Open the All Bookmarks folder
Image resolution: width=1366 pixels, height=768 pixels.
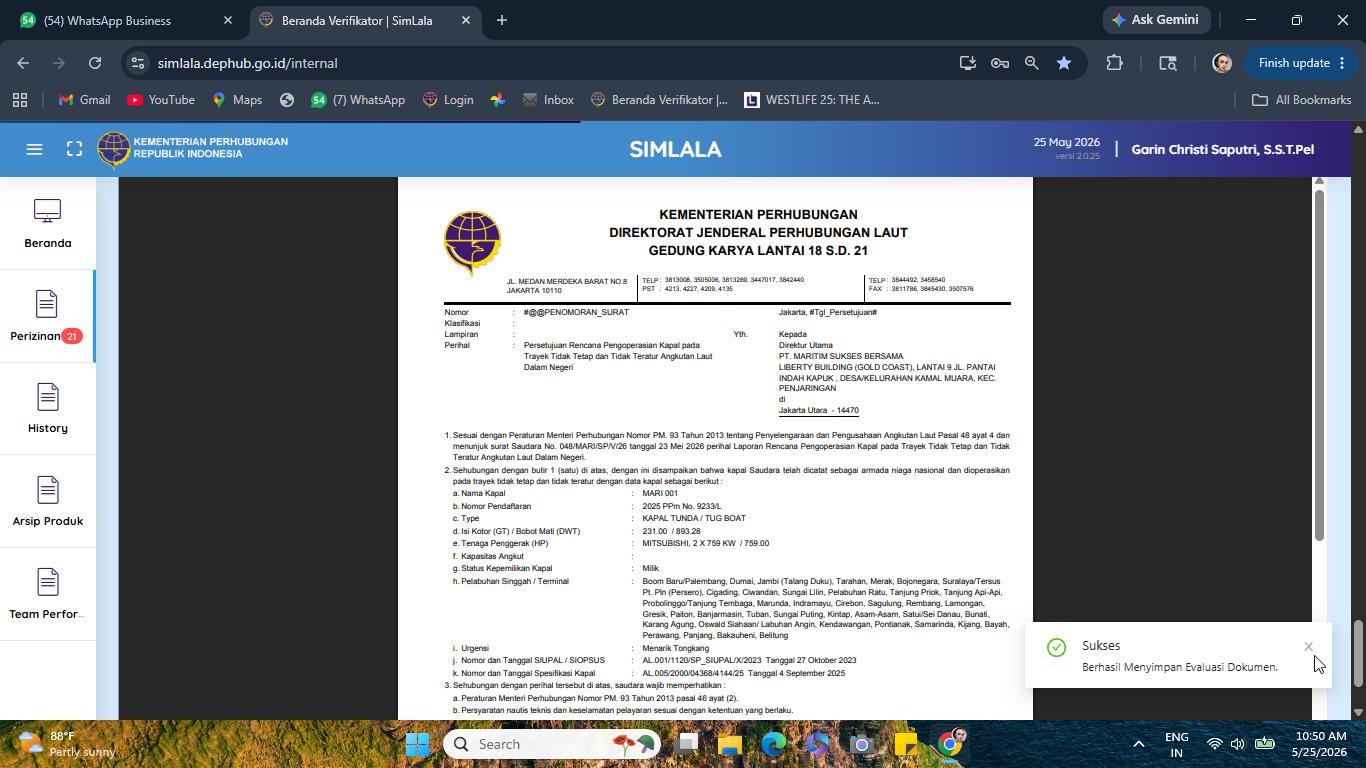point(1301,100)
